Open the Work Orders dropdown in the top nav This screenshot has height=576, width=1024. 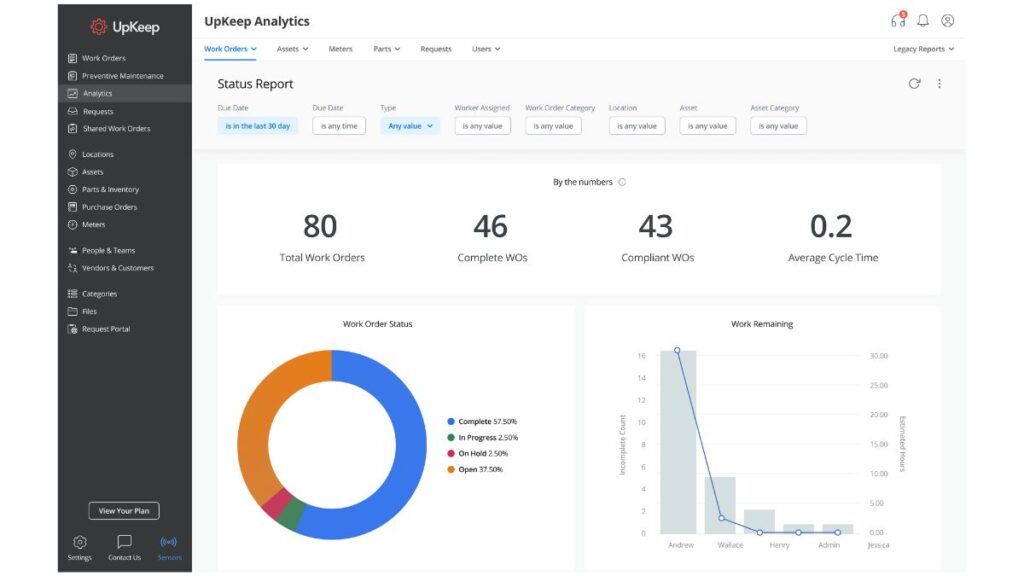[x=229, y=48]
